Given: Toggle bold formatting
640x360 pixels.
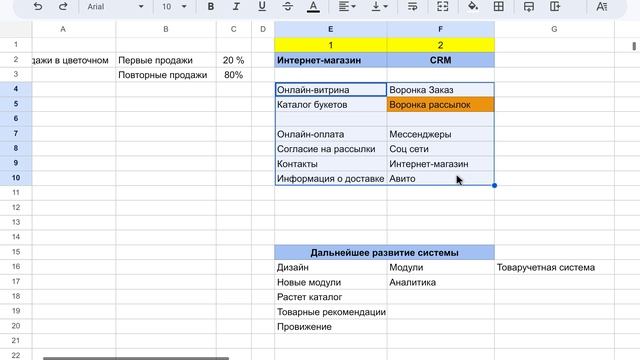Looking at the screenshot, I should pos(211,7).
